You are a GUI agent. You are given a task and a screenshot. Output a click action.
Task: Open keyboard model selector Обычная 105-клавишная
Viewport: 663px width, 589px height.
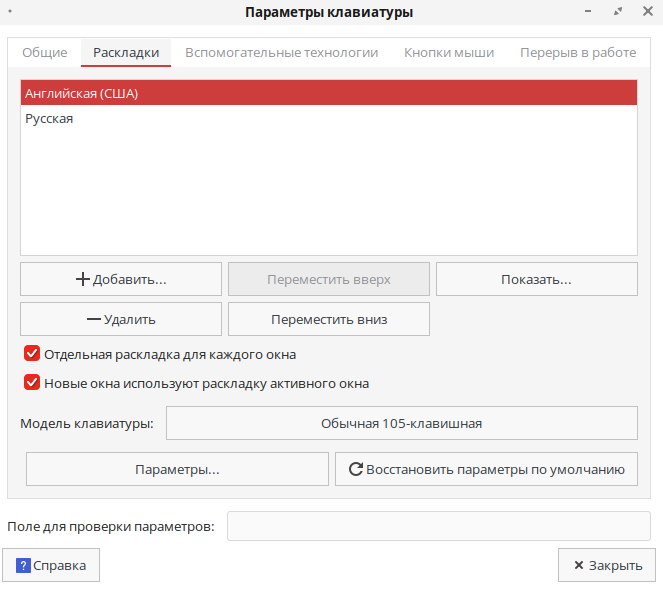click(401, 423)
